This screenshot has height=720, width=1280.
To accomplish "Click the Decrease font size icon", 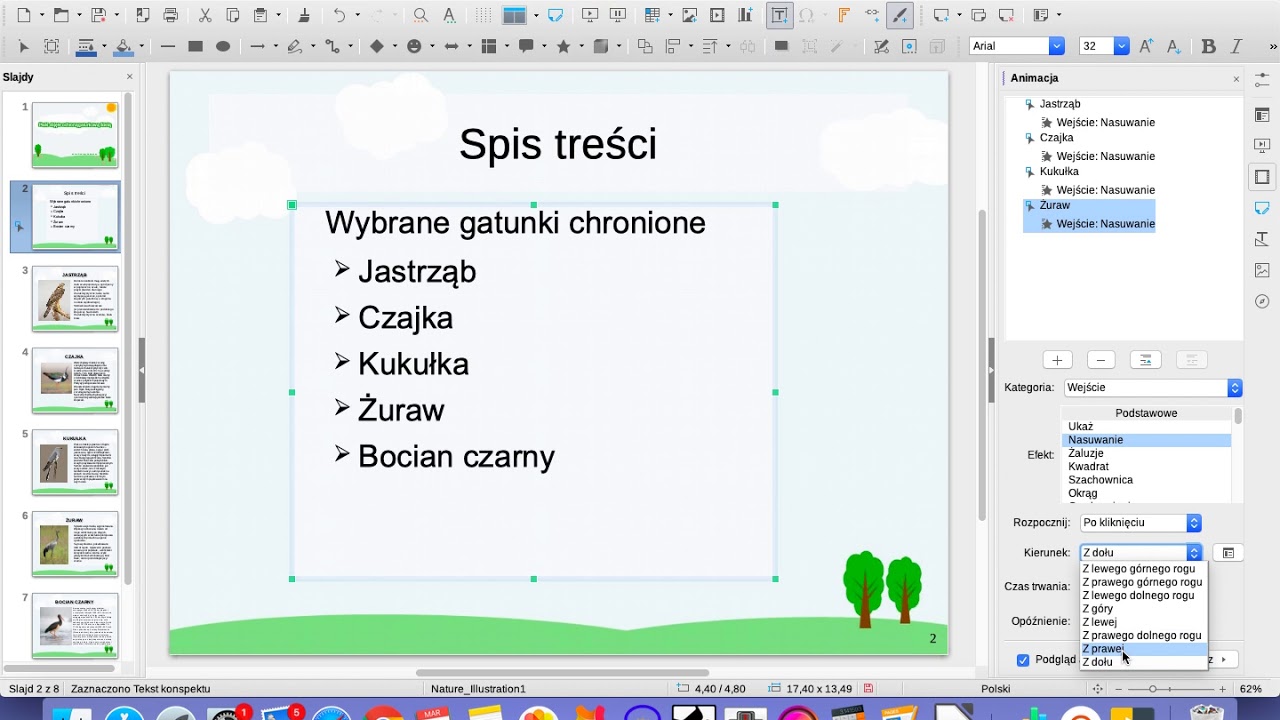I will (x=1174, y=46).
